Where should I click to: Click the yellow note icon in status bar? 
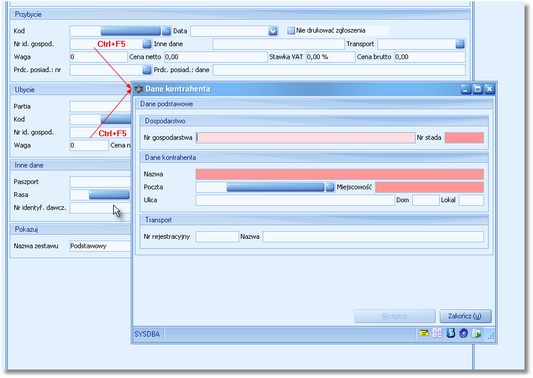424,333
